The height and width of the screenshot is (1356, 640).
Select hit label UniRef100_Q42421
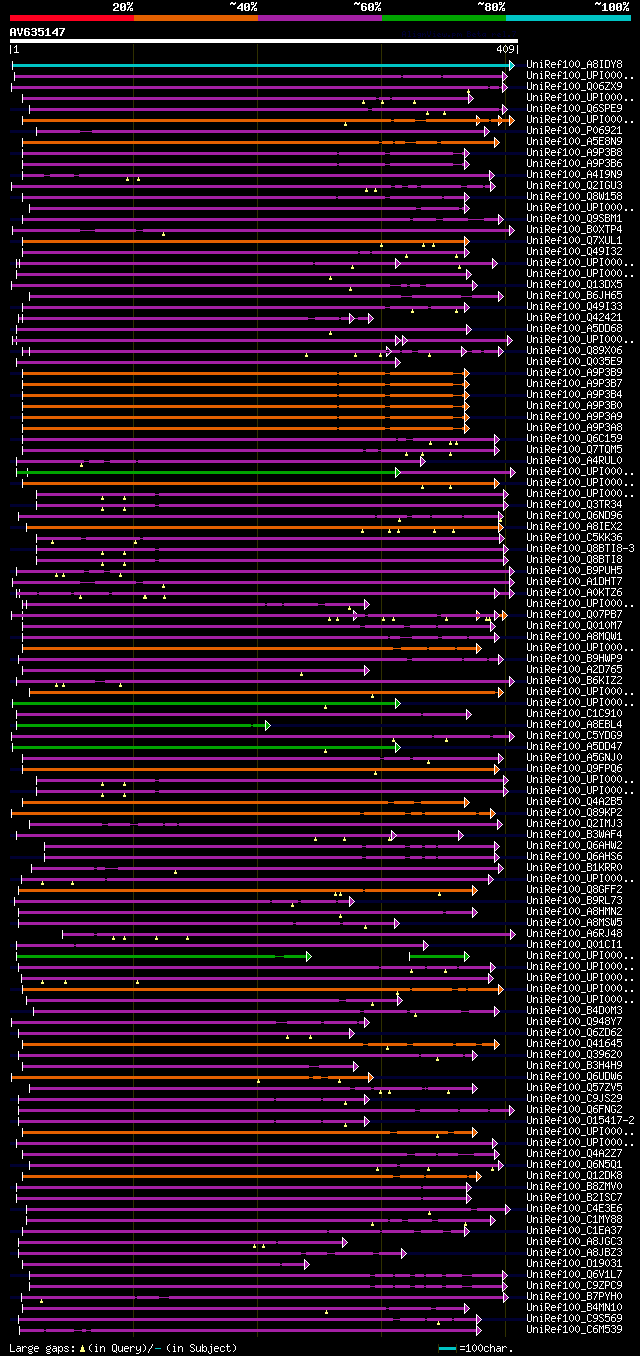coord(576,318)
